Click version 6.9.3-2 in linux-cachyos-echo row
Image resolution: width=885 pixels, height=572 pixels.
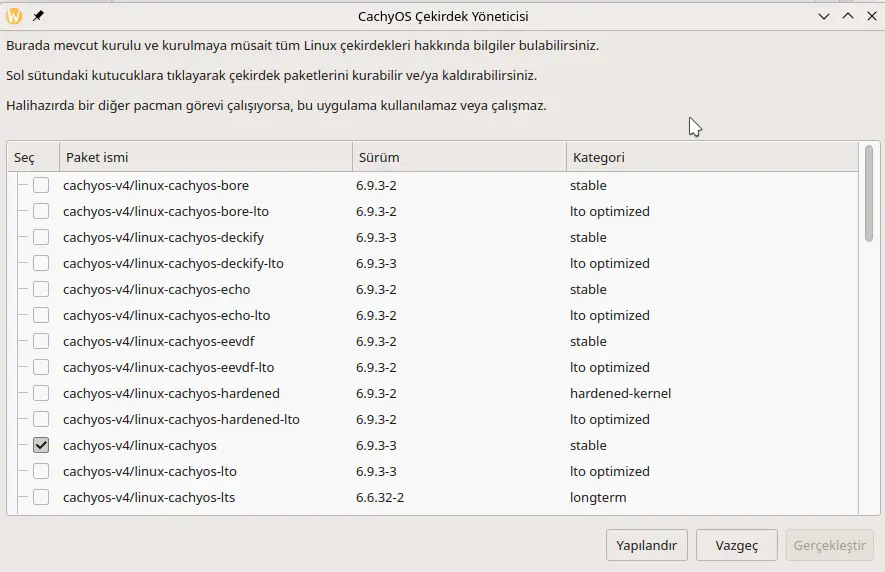pos(376,289)
